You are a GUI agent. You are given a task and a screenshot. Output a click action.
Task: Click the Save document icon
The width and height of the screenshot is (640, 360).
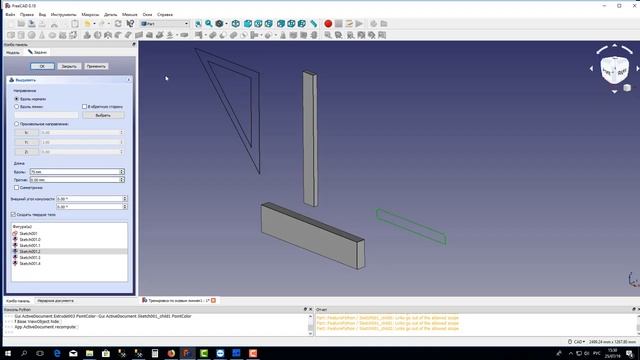coord(31,24)
